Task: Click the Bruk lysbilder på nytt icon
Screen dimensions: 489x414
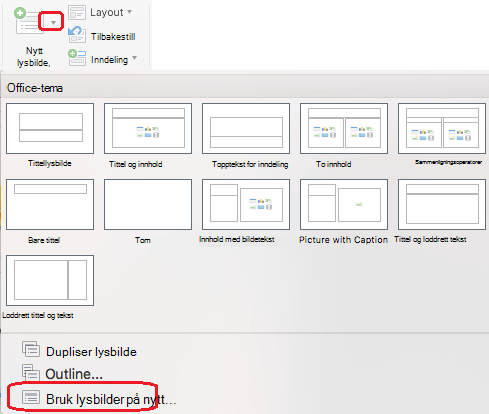Action: click(x=31, y=398)
